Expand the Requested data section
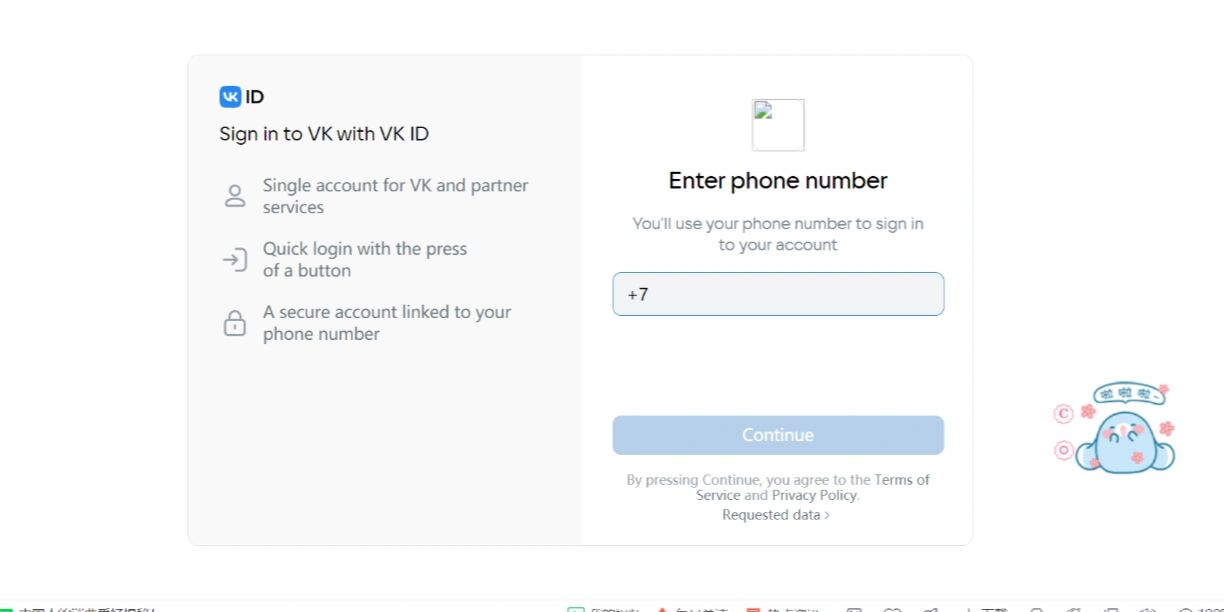Screen dimensions: 1224x612 pyautogui.click(x=776, y=515)
